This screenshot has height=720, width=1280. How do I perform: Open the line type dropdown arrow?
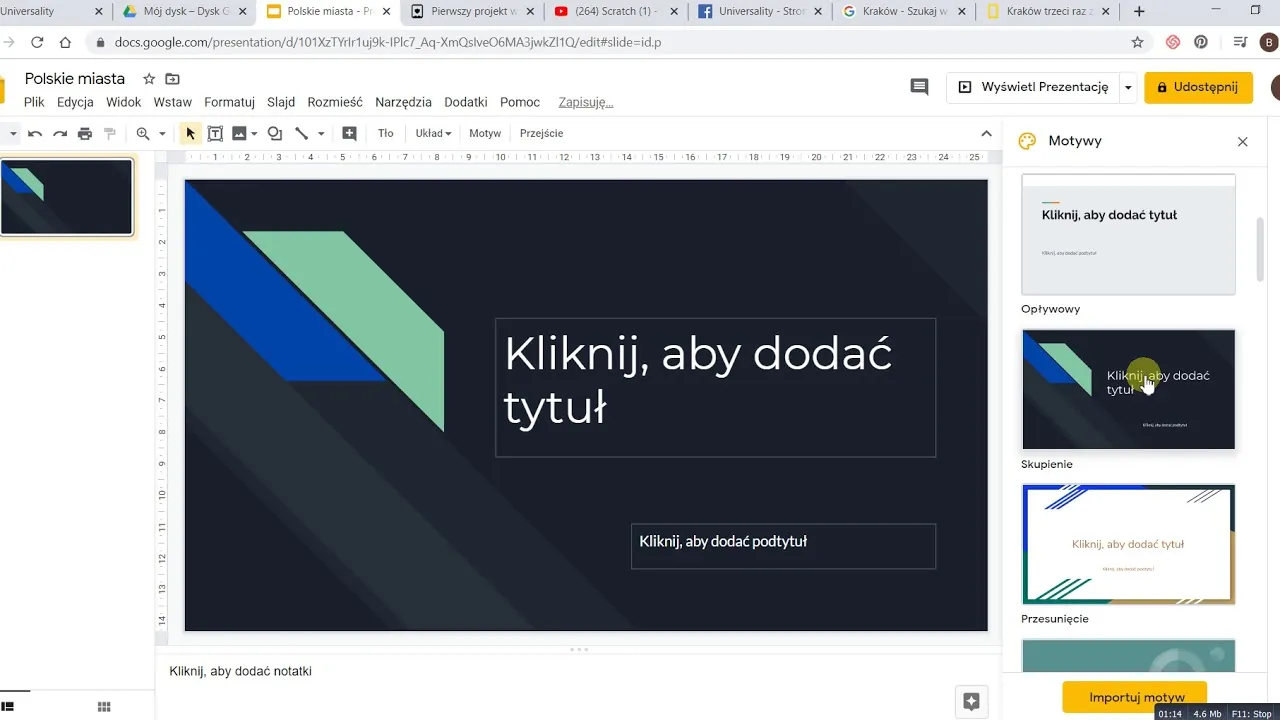tap(321, 133)
